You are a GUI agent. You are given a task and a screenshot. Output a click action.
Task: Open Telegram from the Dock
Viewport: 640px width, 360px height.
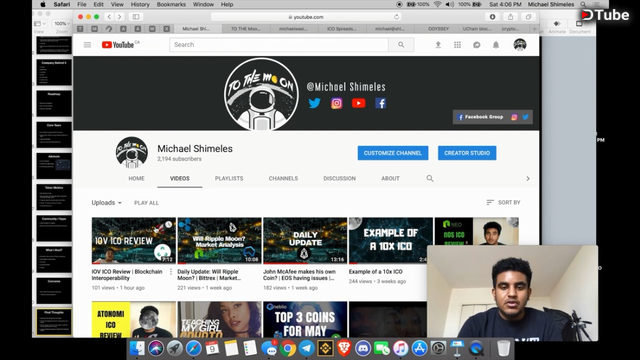point(307,349)
